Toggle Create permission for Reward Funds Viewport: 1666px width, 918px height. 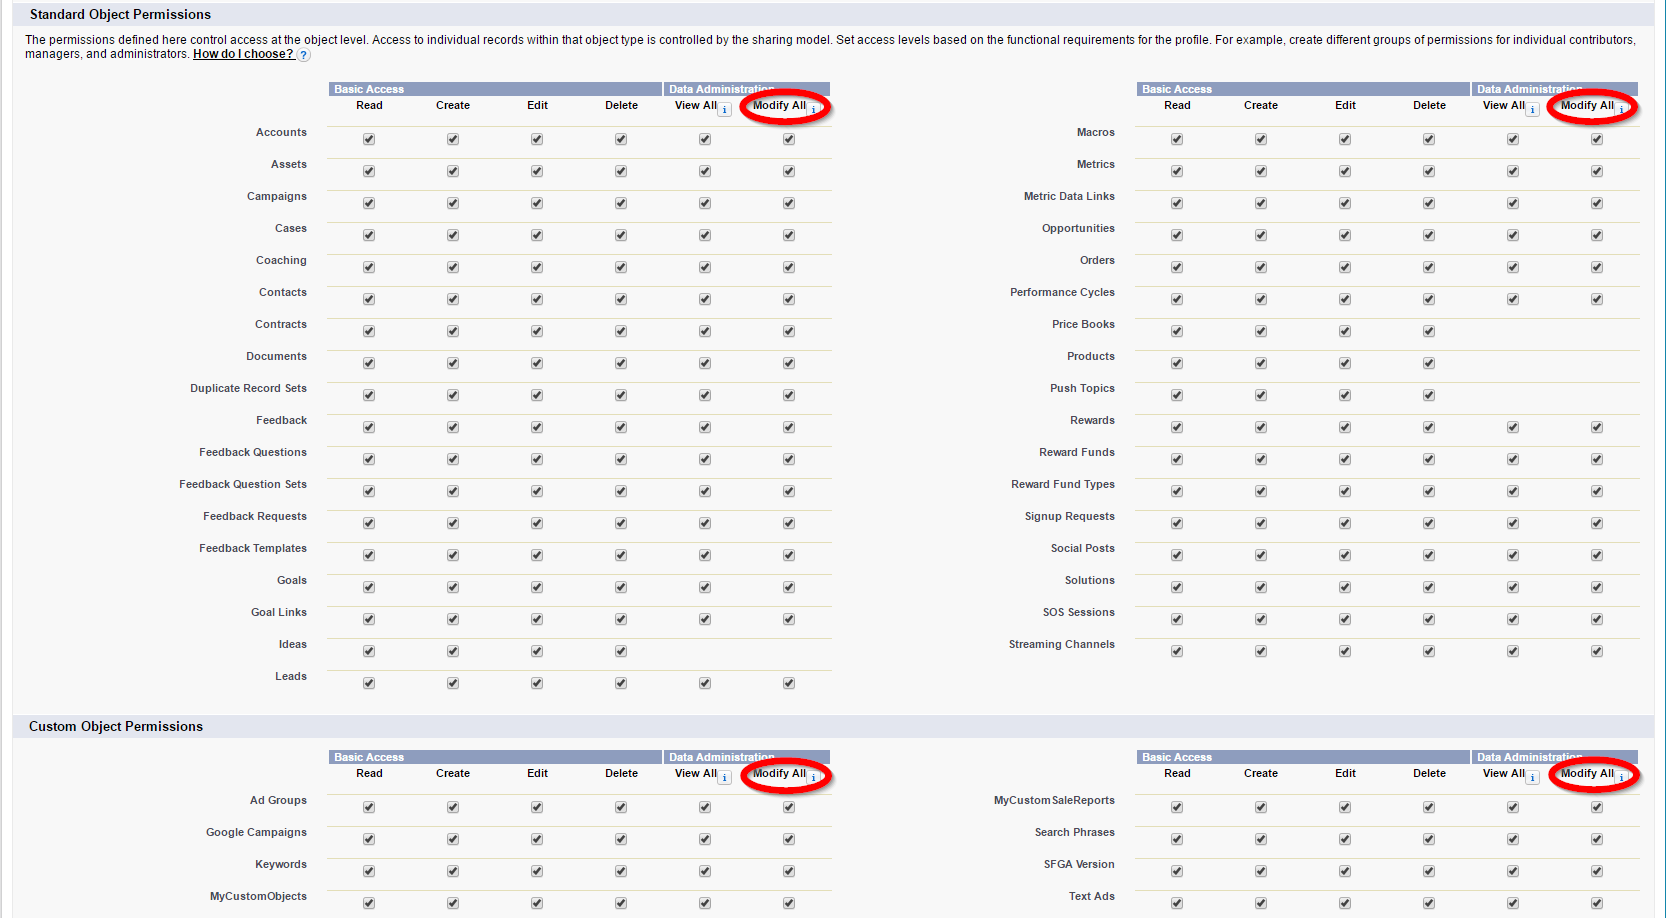[1261, 459]
